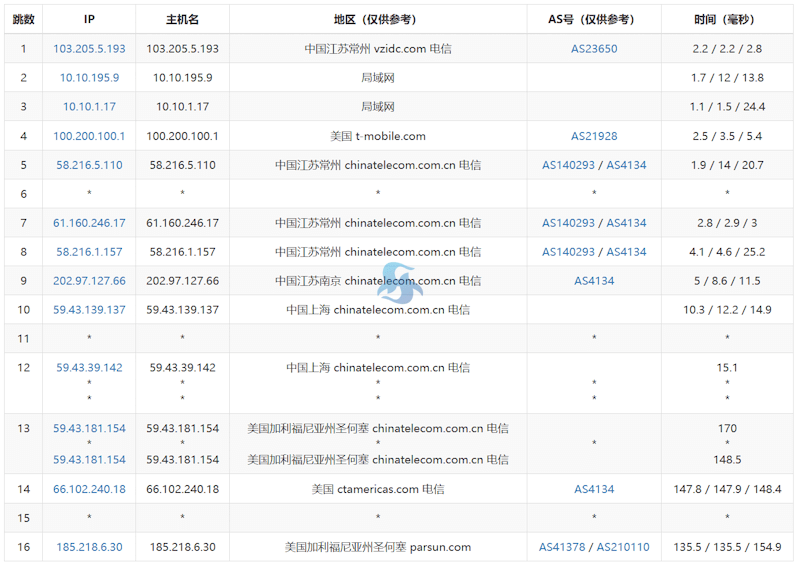Select region text 美国 ctamericas.com 电信
The height and width of the screenshot is (566, 800).
[378, 489]
